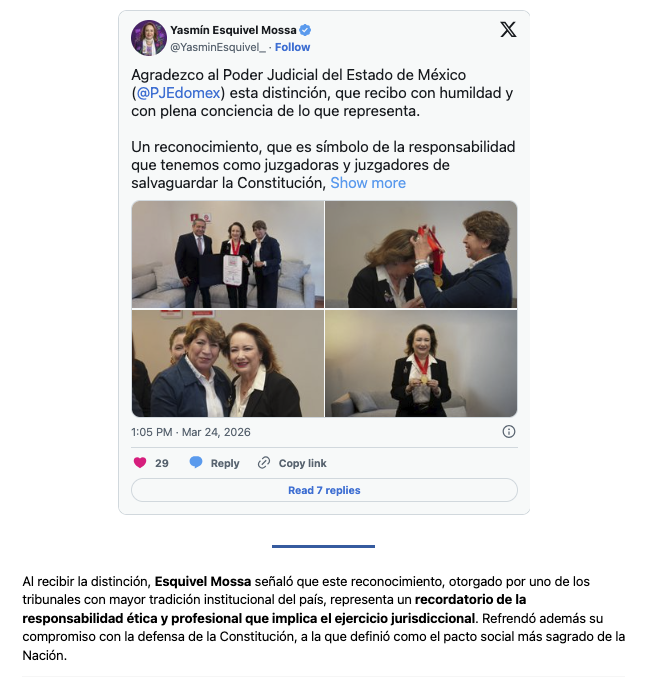
Task: View photo of medal being placed
Action: click(421, 254)
